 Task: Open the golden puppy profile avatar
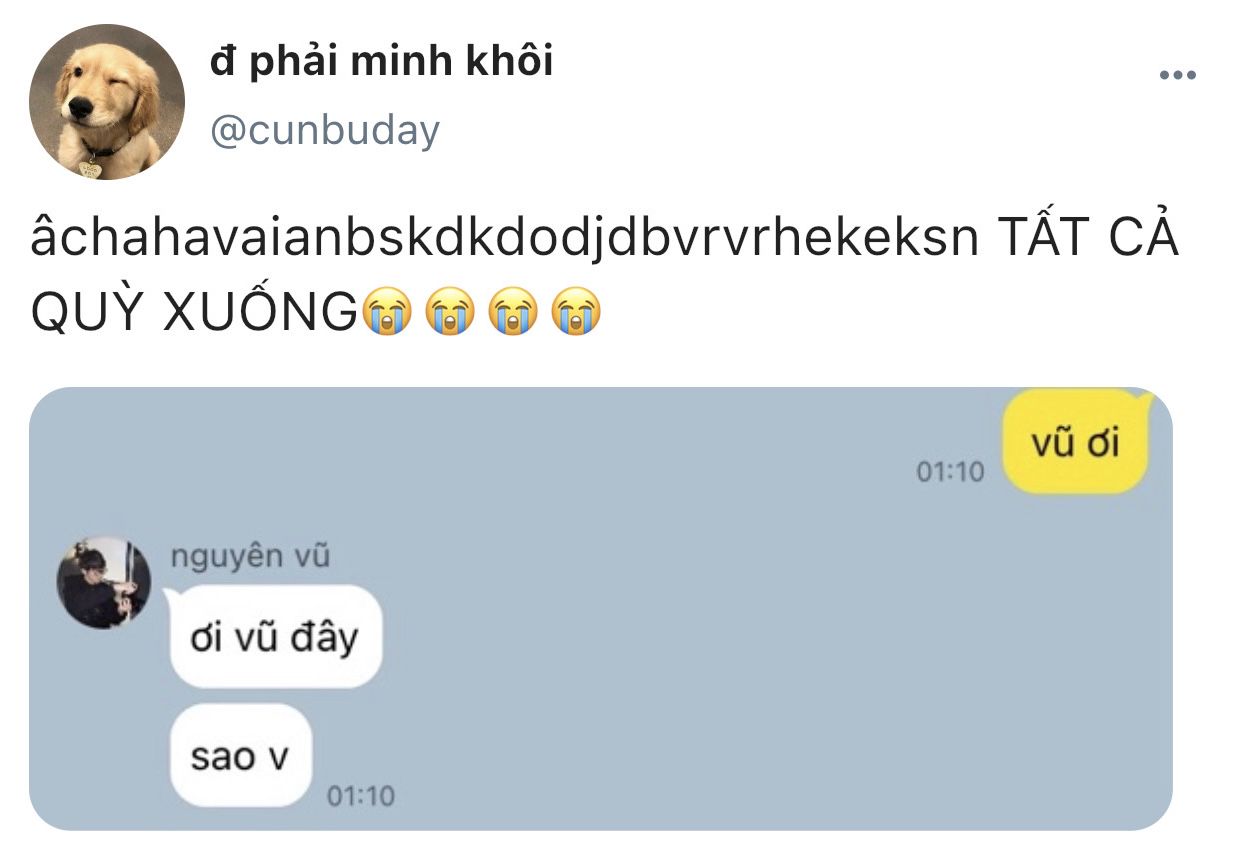107,103
